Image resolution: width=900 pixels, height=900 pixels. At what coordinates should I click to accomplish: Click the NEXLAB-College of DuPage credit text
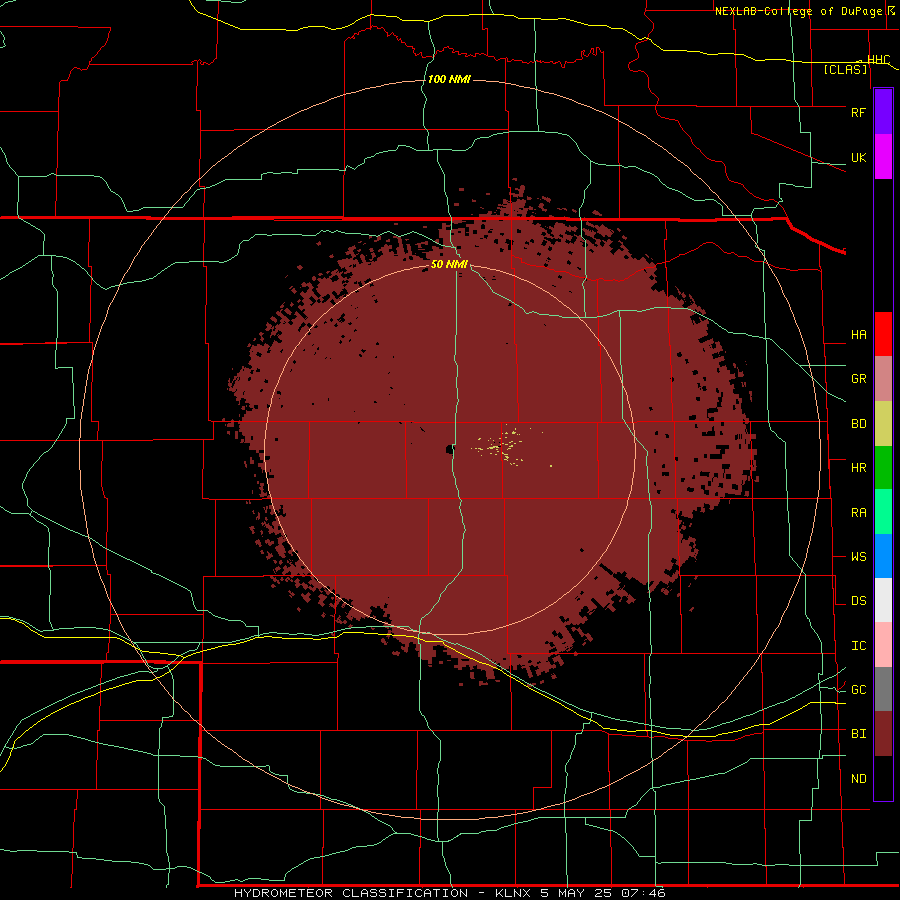(x=799, y=11)
